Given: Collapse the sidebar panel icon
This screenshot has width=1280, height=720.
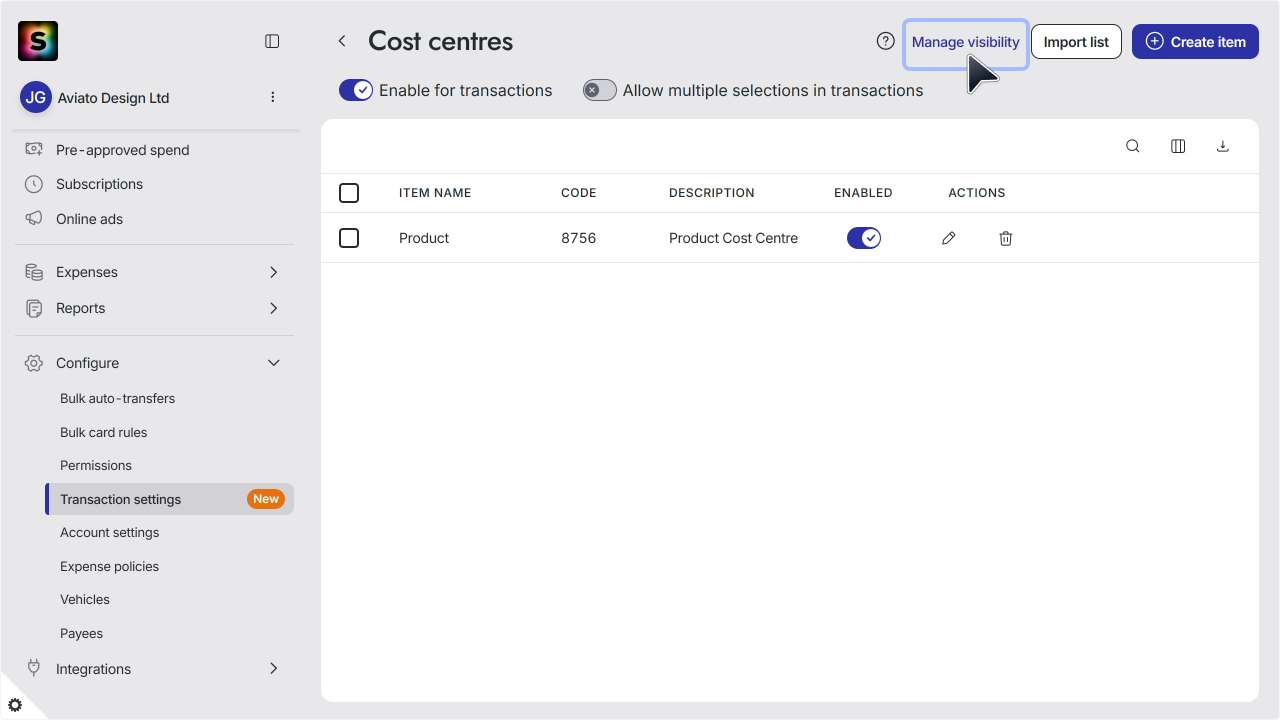Looking at the screenshot, I should click(272, 41).
